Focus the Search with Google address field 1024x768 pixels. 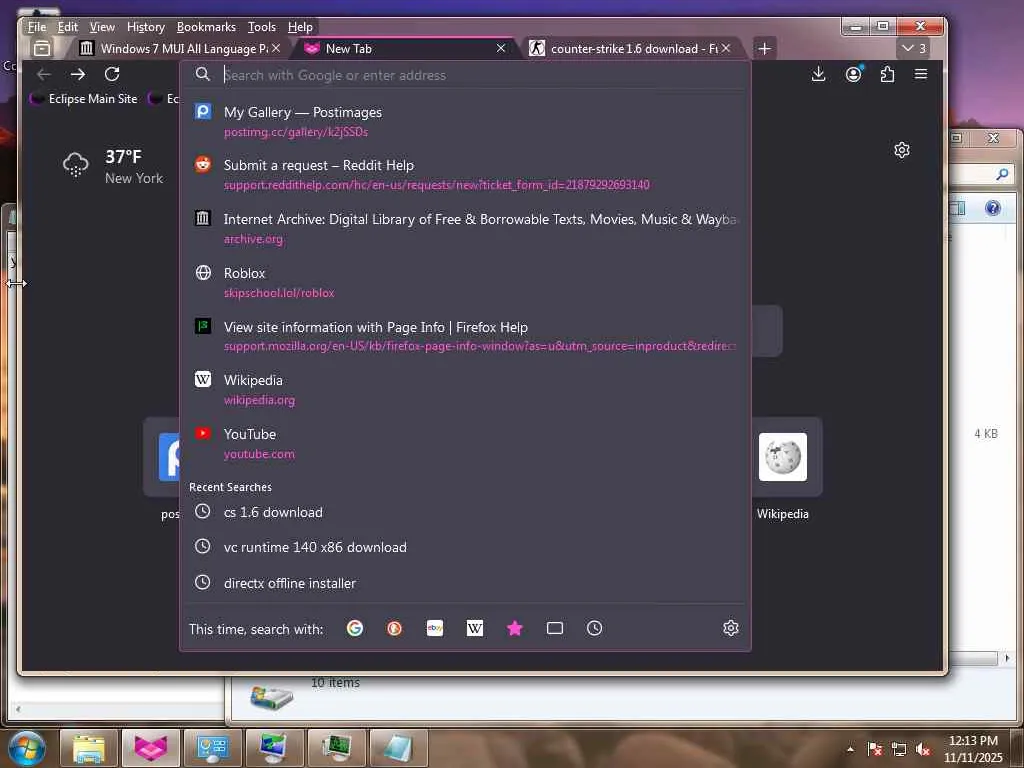click(x=465, y=75)
